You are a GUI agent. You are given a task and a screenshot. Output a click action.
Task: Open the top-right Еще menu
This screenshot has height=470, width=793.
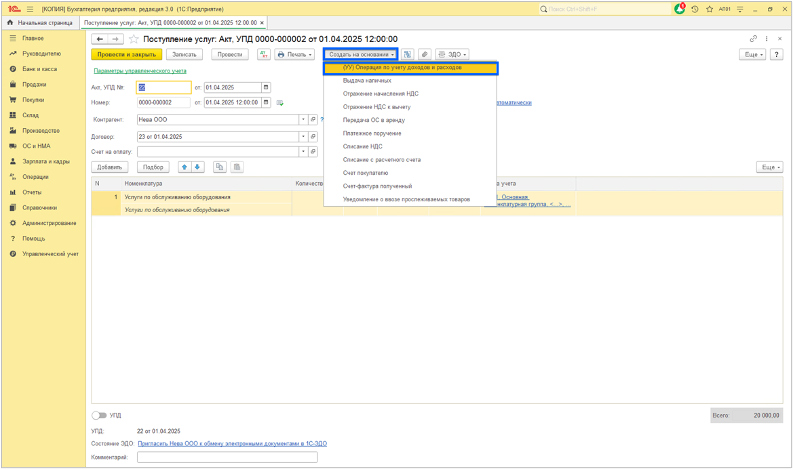click(753, 54)
